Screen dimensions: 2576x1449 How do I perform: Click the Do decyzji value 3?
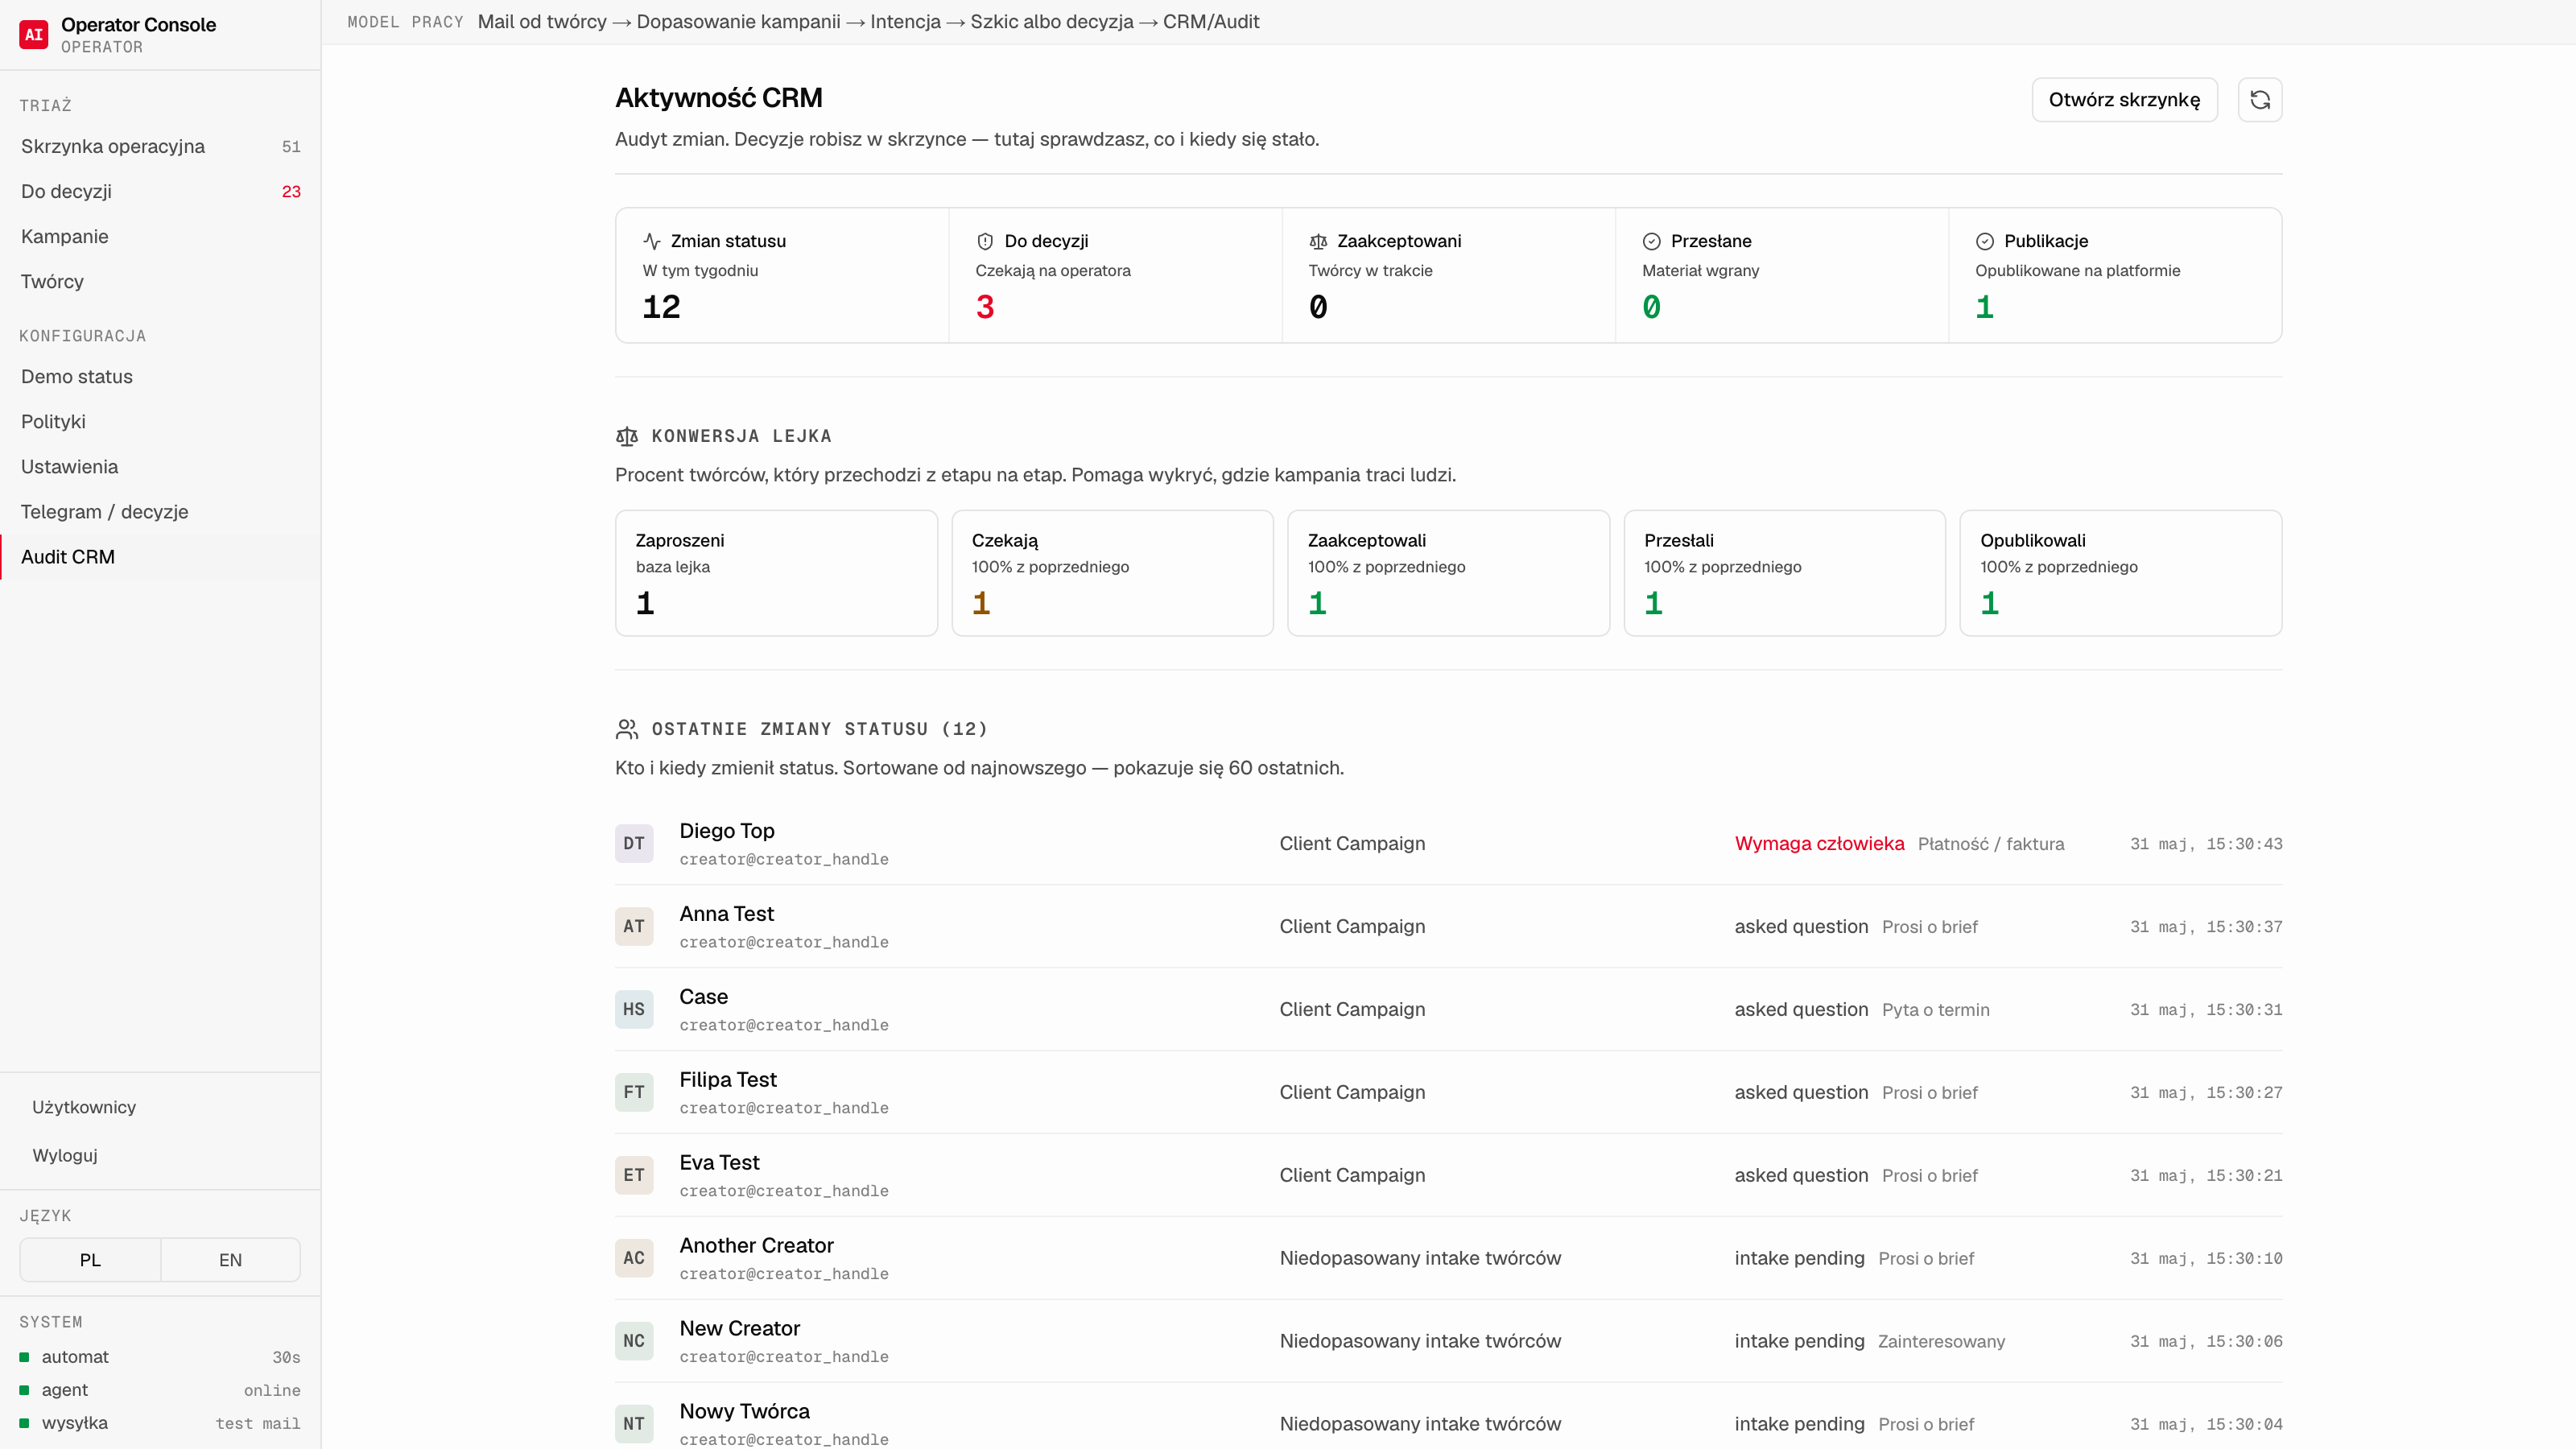(985, 307)
